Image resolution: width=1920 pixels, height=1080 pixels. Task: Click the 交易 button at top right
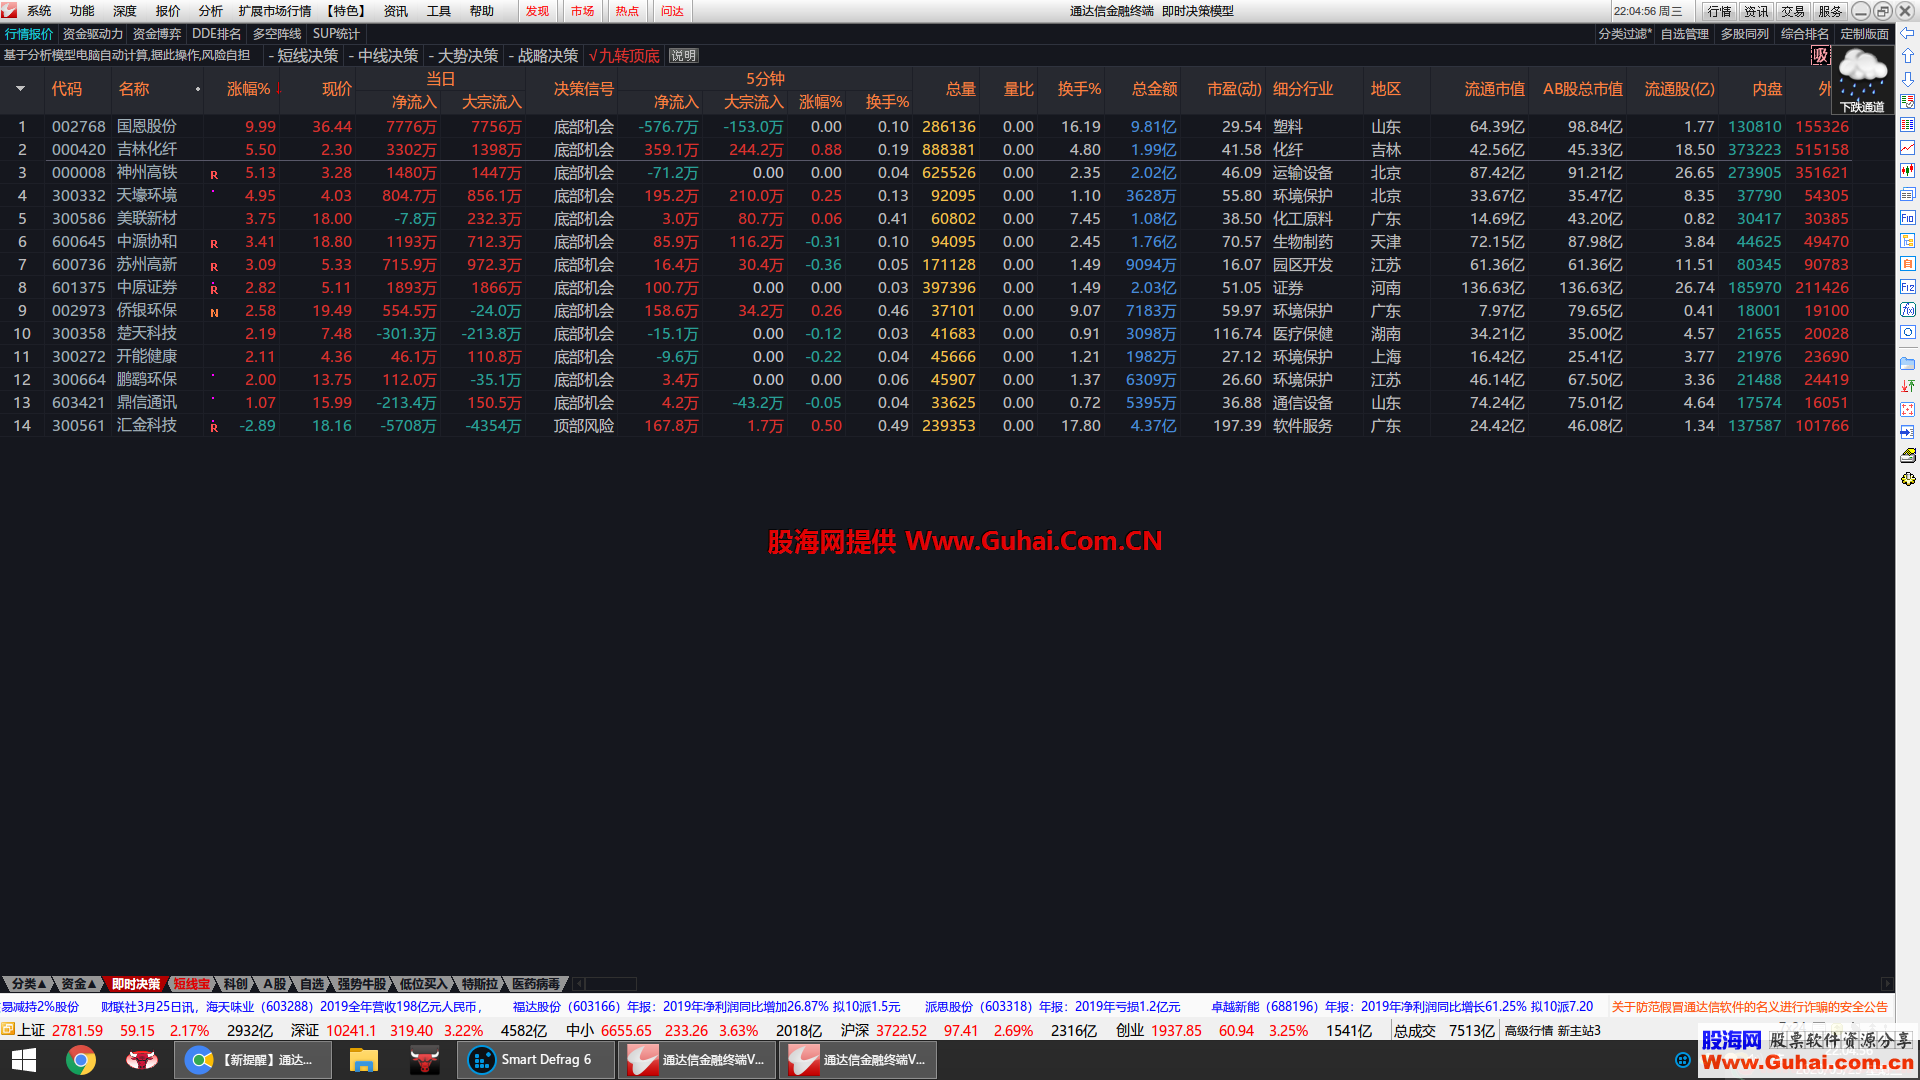pos(1792,11)
